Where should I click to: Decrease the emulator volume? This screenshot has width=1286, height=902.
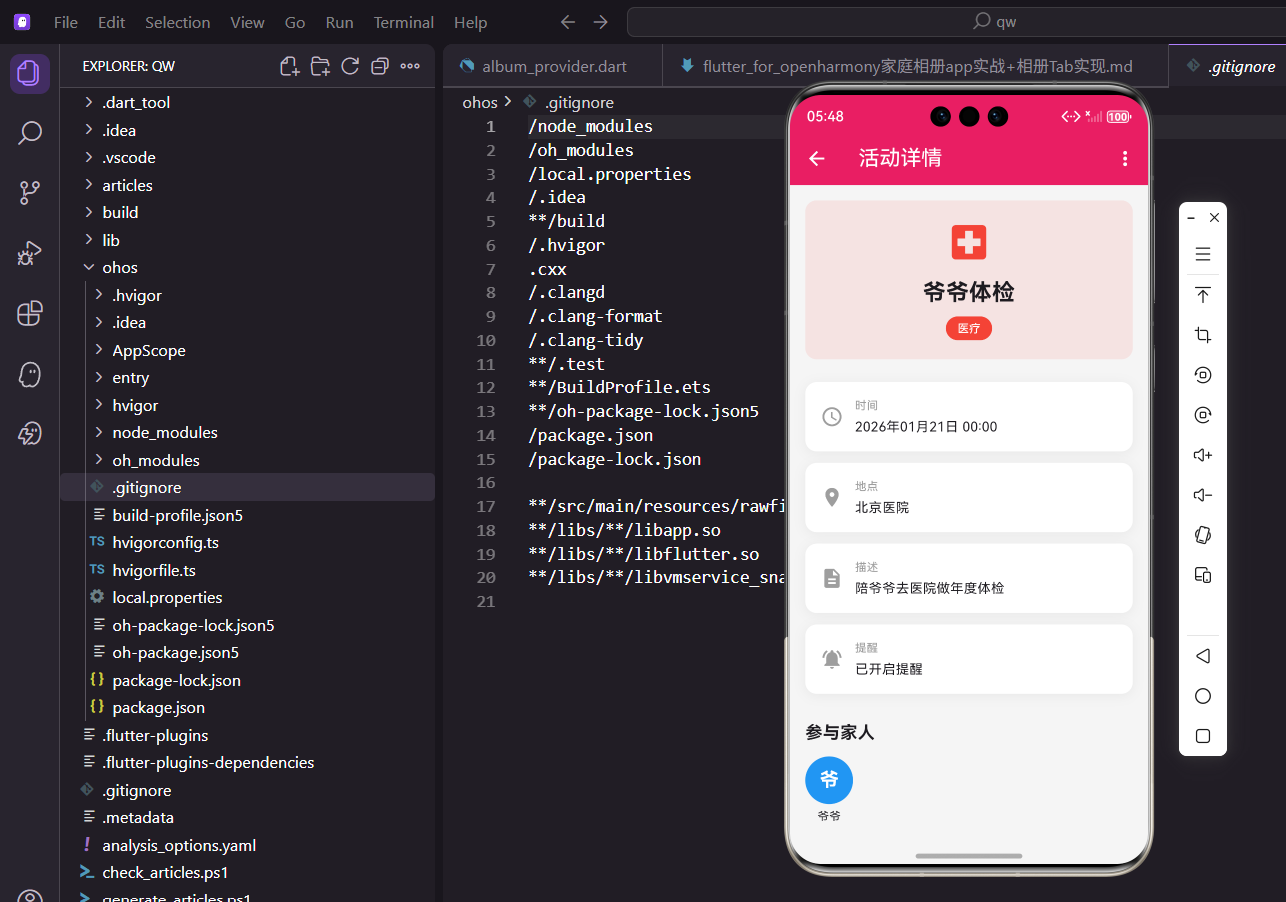tap(1202, 494)
